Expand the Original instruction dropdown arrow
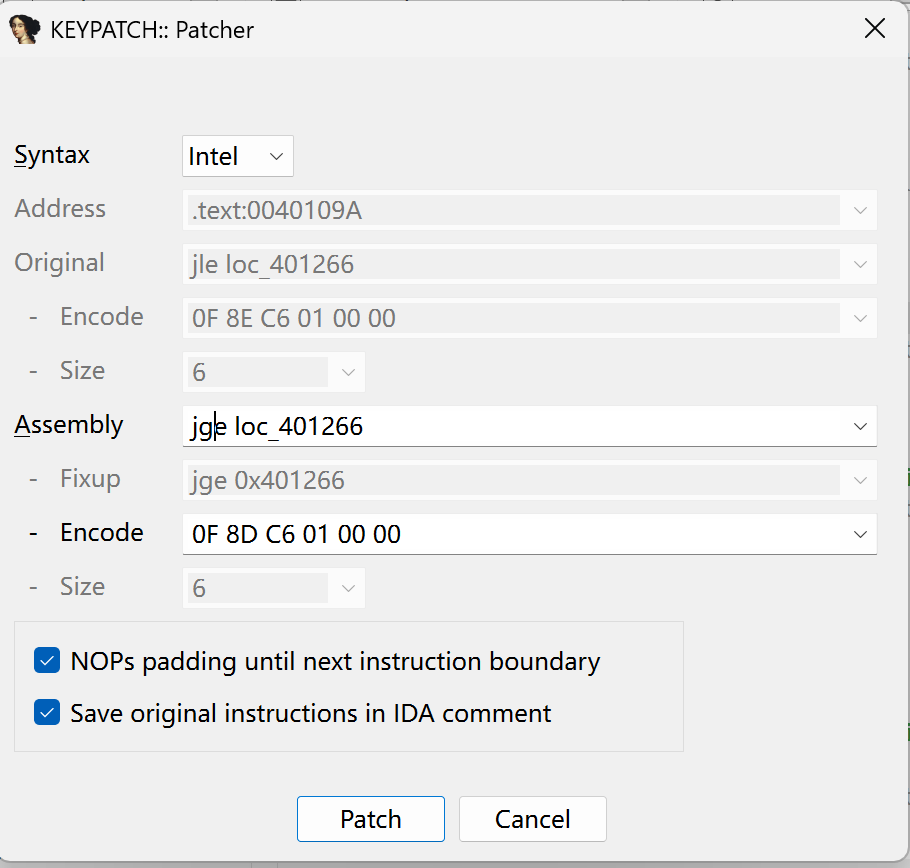 tap(860, 264)
